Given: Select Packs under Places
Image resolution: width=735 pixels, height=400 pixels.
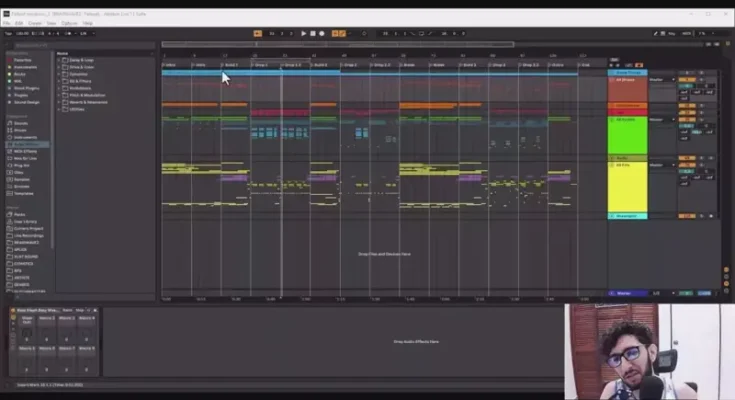Looking at the screenshot, I should point(20,213).
